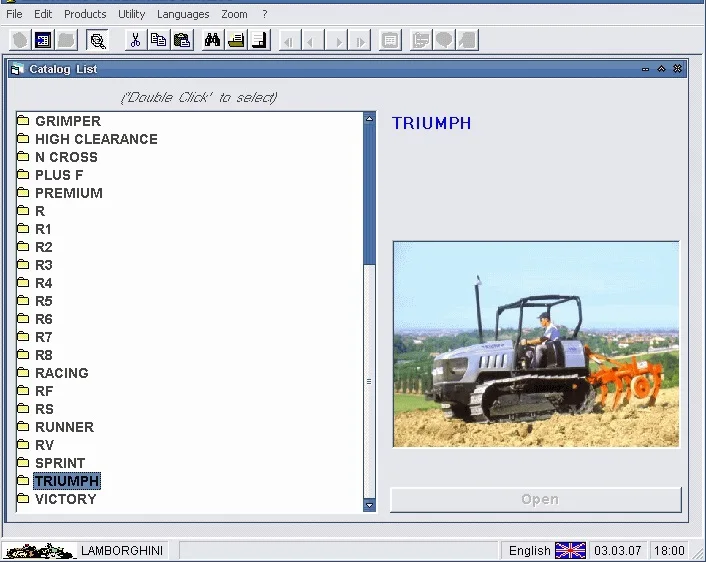This screenshot has width=706, height=562.
Task: Click the greyed speech bubble icon
Action: 444,41
